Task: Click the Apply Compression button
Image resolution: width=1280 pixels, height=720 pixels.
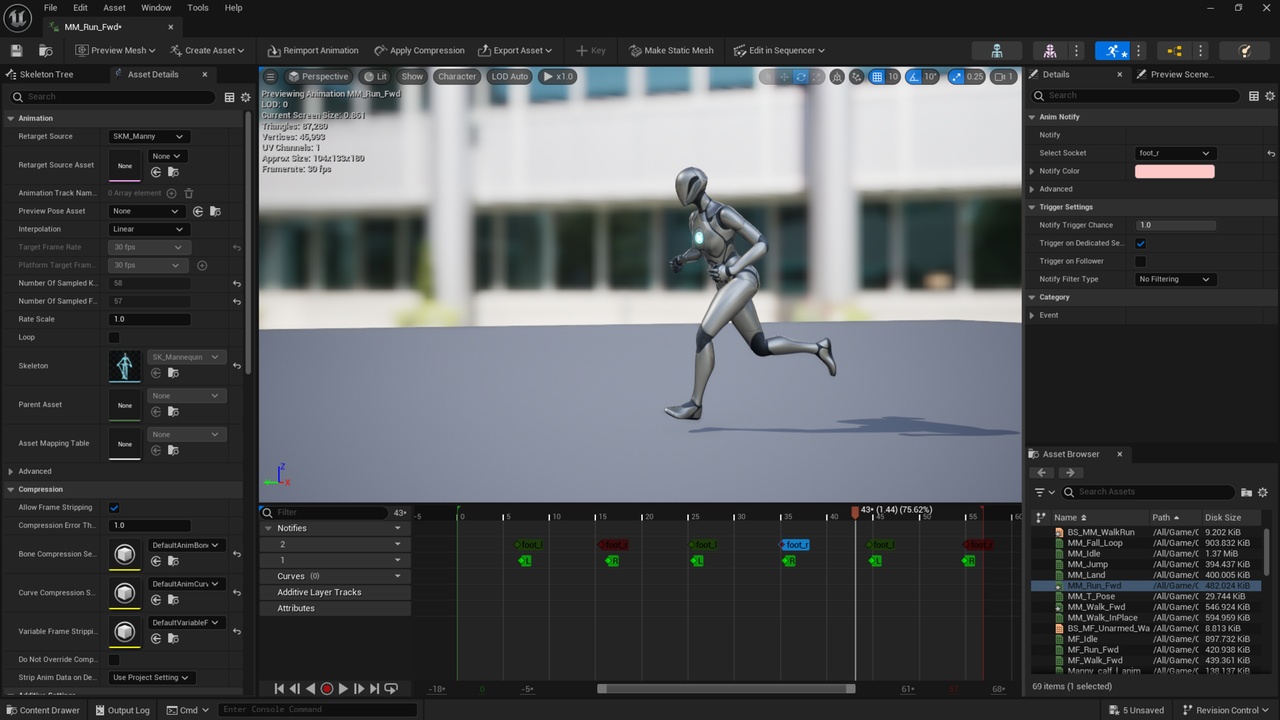Action: click(x=419, y=50)
